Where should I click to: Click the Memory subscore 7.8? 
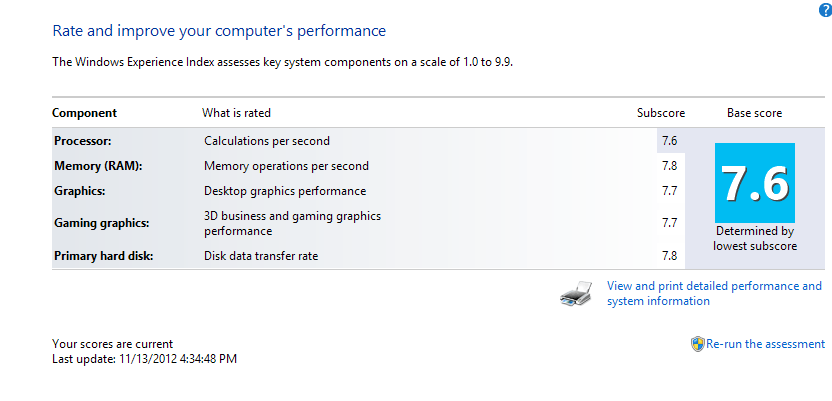(670, 166)
